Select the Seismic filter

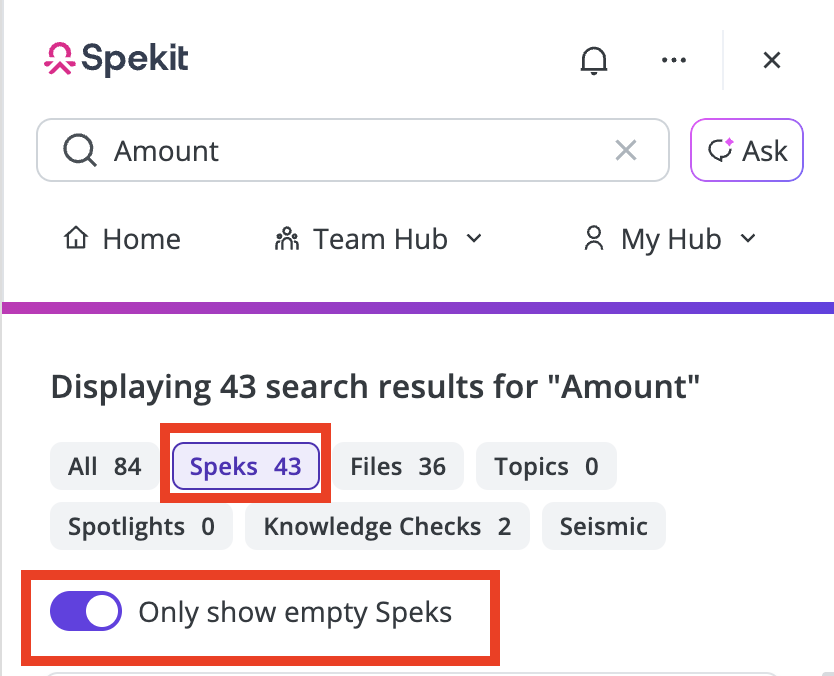(x=604, y=526)
